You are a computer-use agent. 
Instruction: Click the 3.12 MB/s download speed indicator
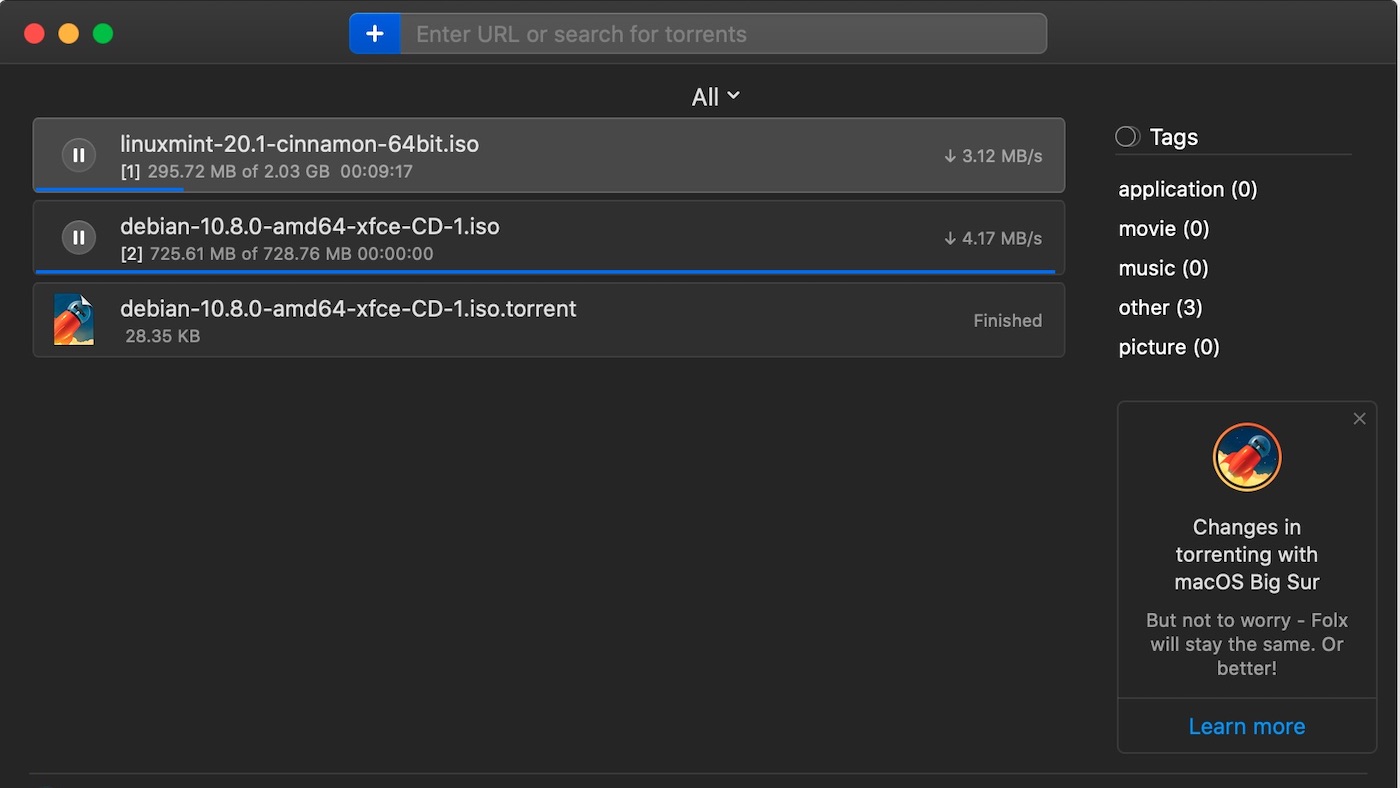click(x=993, y=156)
